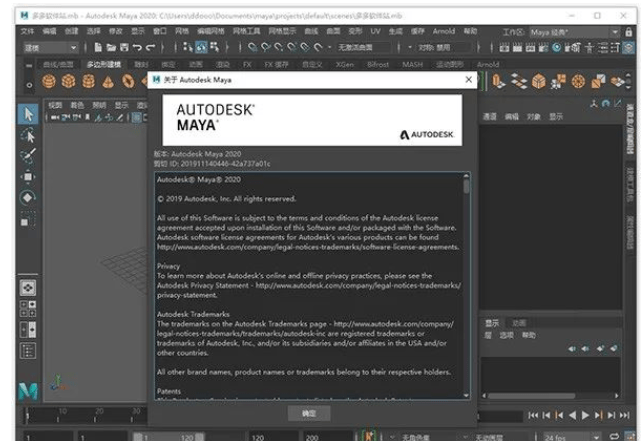Pick the Lasso select tool
This screenshot has height=441, width=643.
pyautogui.click(x=28, y=135)
